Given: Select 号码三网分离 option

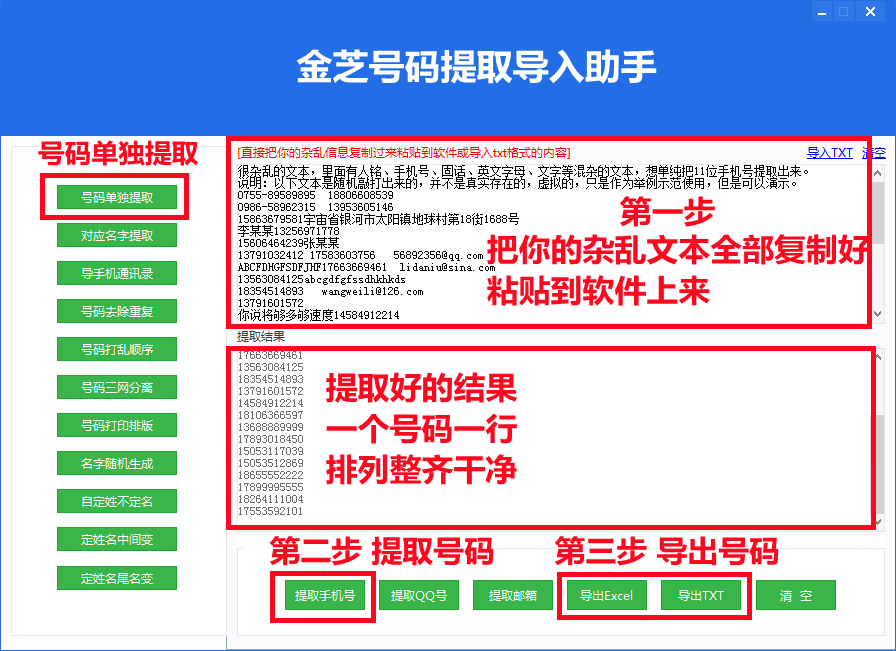Looking at the screenshot, I should [x=117, y=388].
